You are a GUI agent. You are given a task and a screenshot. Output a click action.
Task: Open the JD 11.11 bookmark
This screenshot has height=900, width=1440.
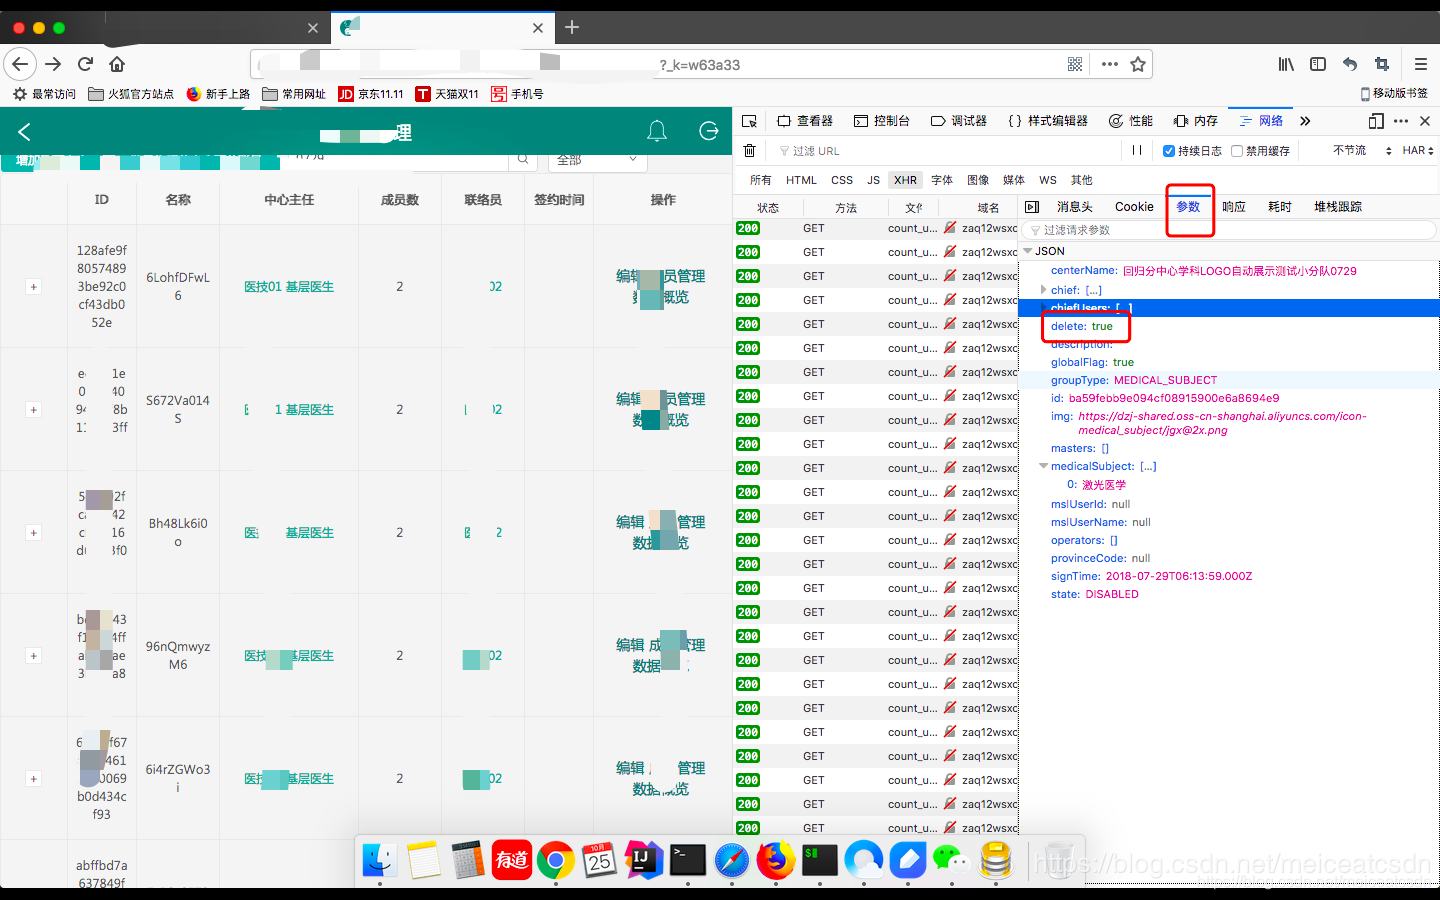point(370,94)
